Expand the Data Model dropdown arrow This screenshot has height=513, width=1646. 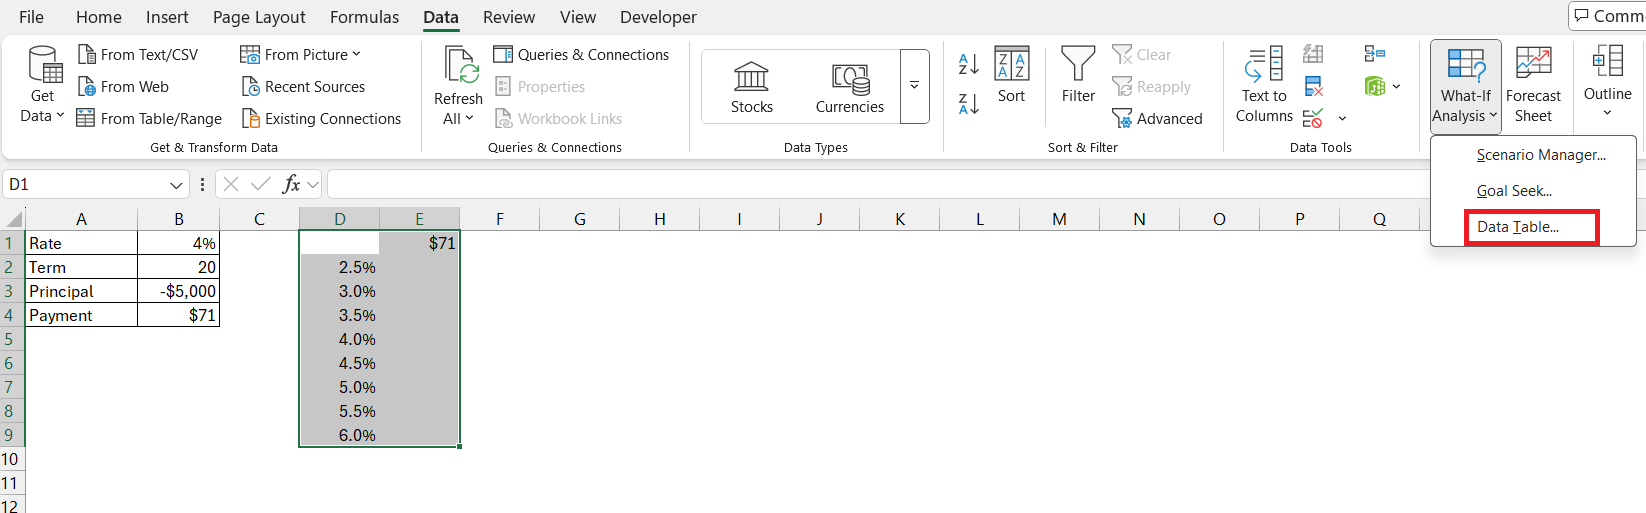(x=1396, y=87)
